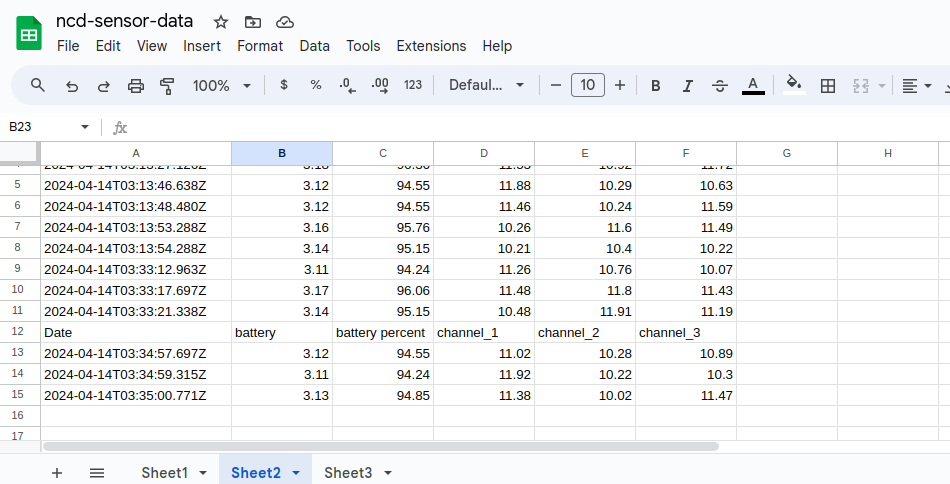This screenshot has height=484, width=950.
Task: Toggle strikethrough formatting
Action: click(720, 86)
